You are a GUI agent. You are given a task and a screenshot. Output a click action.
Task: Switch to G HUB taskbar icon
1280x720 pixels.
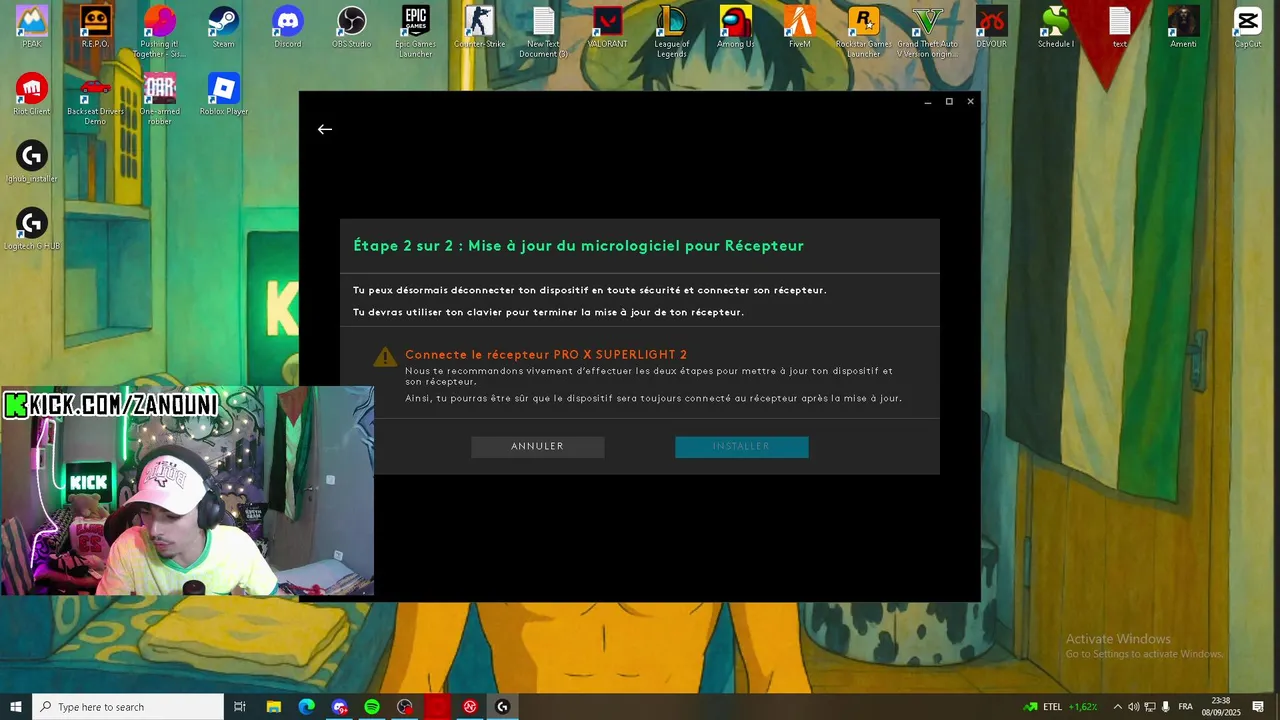tap(502, 707)
